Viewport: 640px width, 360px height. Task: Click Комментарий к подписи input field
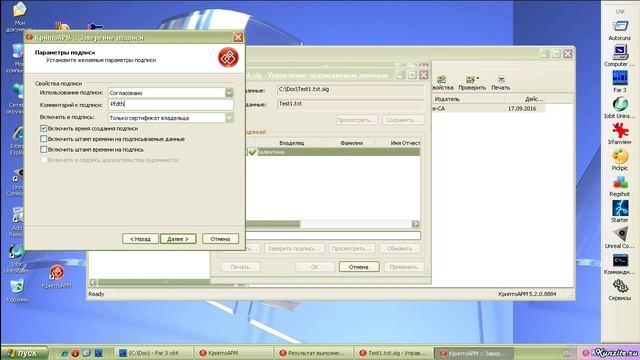[x=171, y=104]
